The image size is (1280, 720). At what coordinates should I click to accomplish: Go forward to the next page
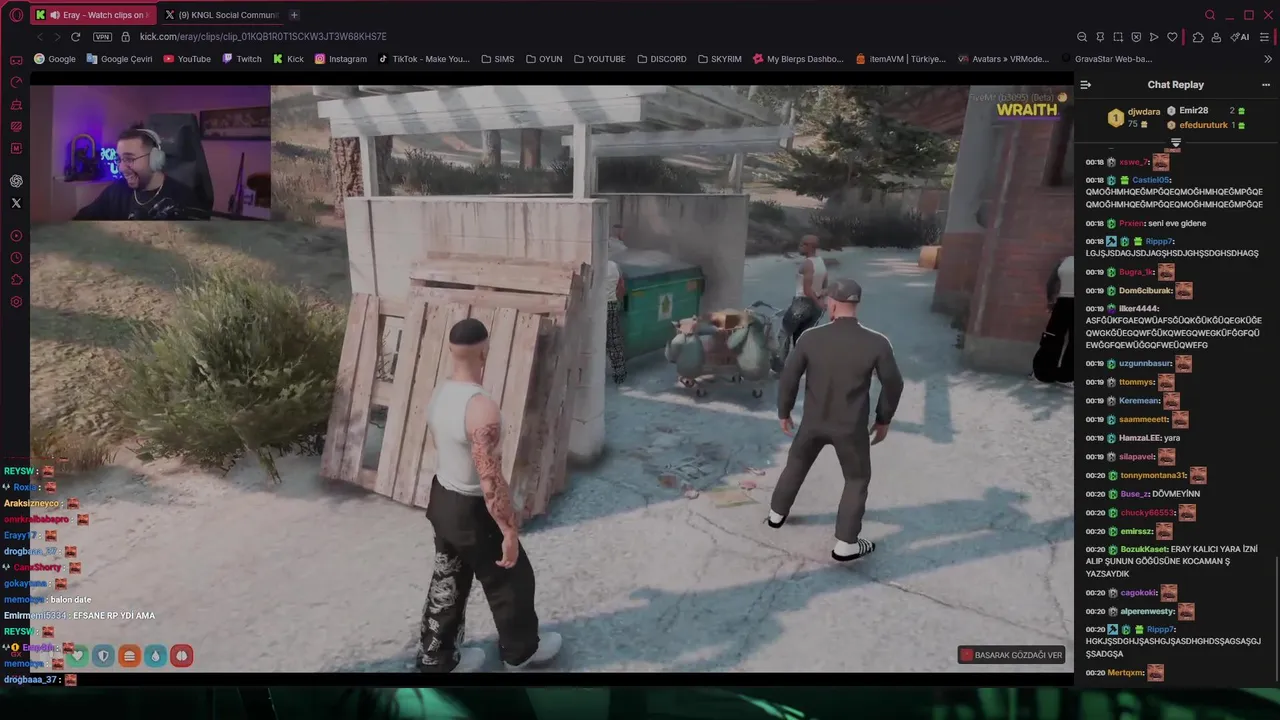[x=57, y=37]
